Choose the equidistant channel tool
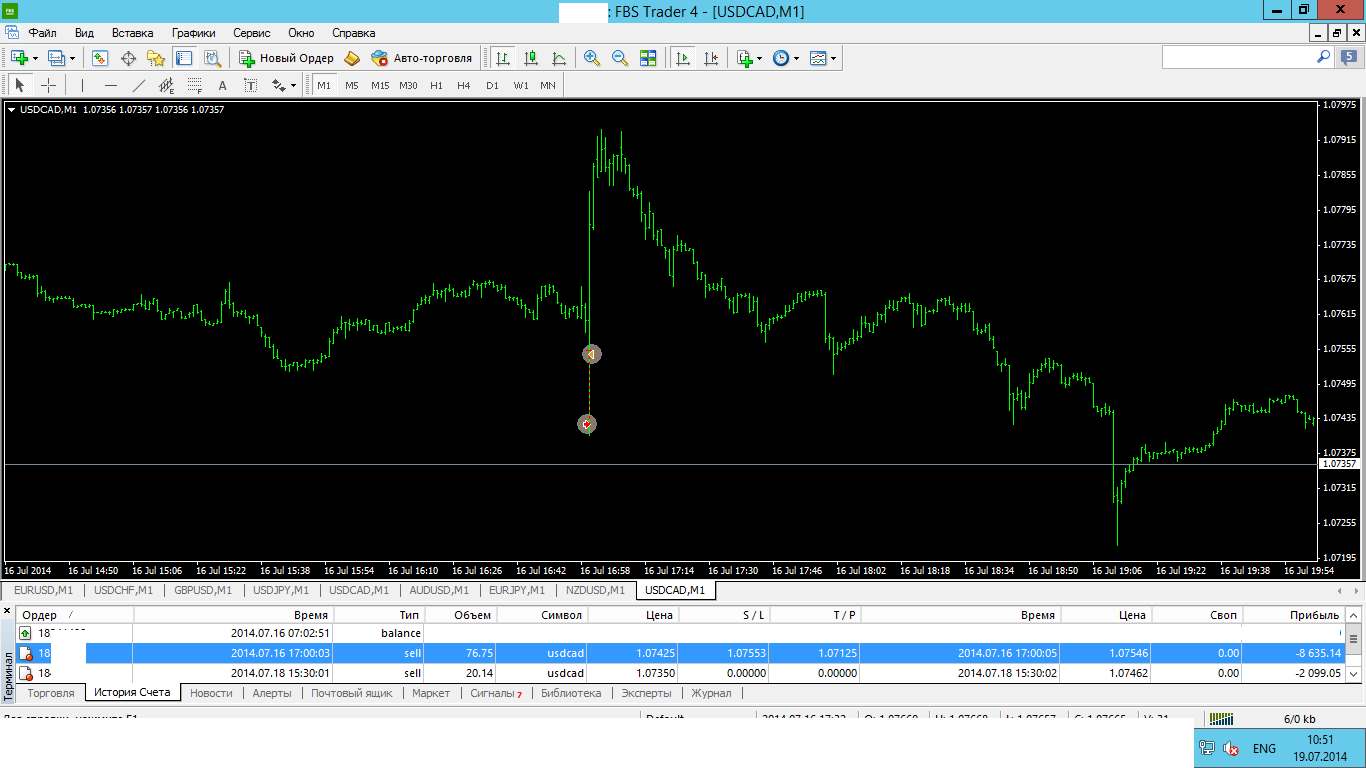Viewport: 1366px width, 768px height. point(166,85)
